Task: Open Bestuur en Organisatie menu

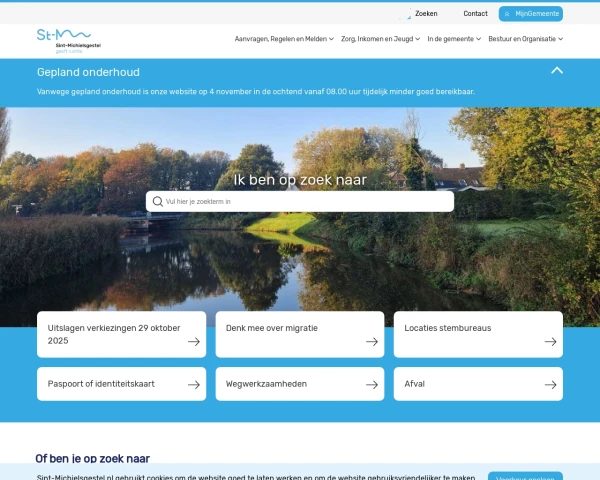Action: 526,39
